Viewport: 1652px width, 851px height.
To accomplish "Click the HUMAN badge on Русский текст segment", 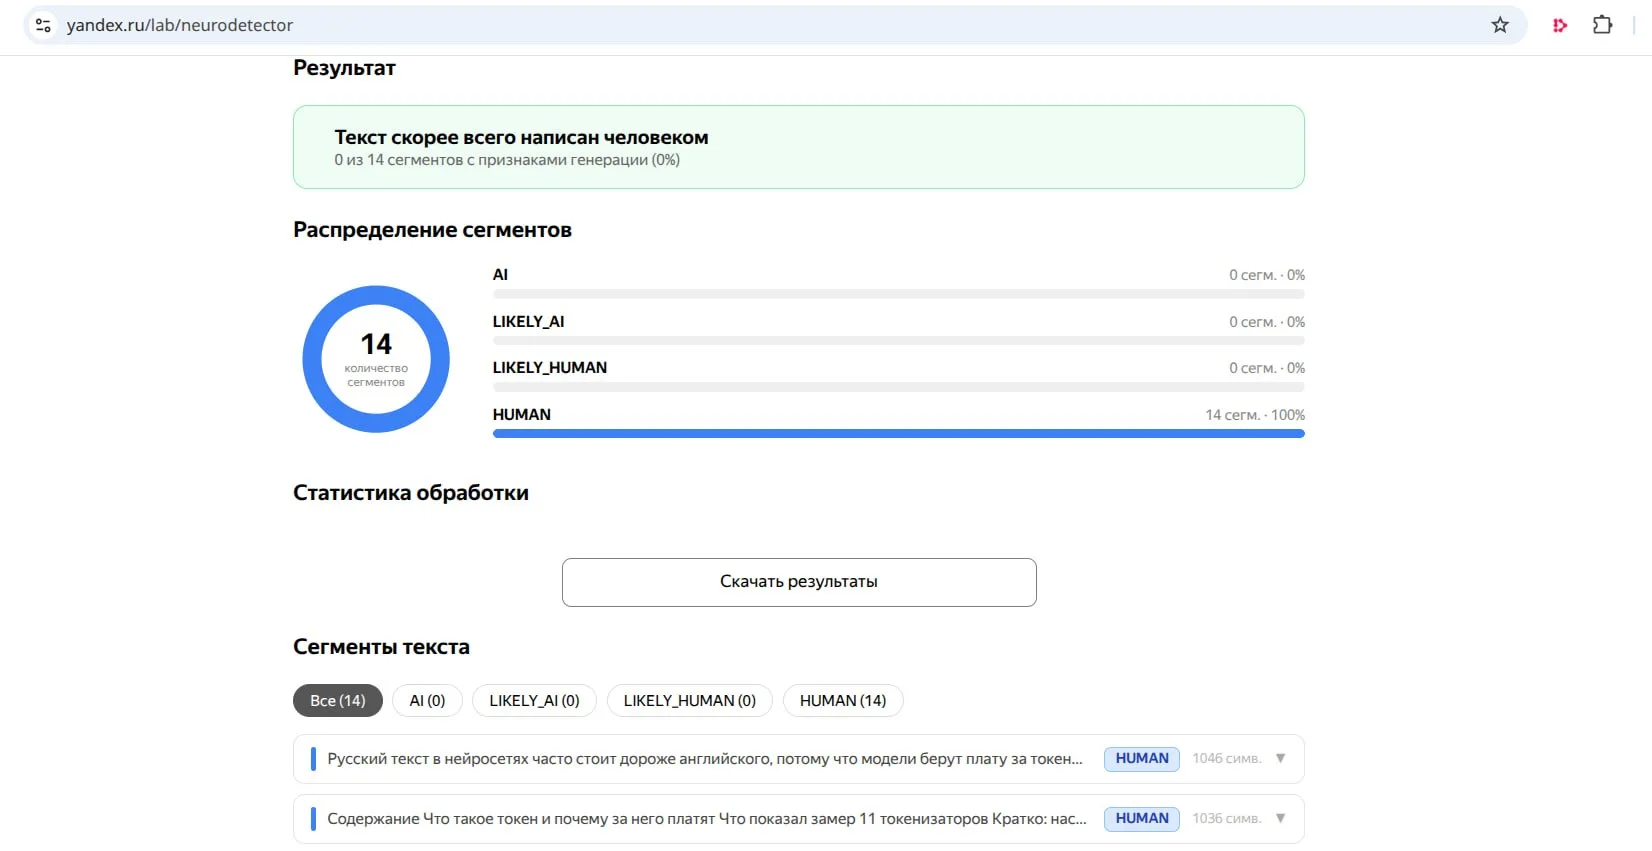I will click(1142, 759).
